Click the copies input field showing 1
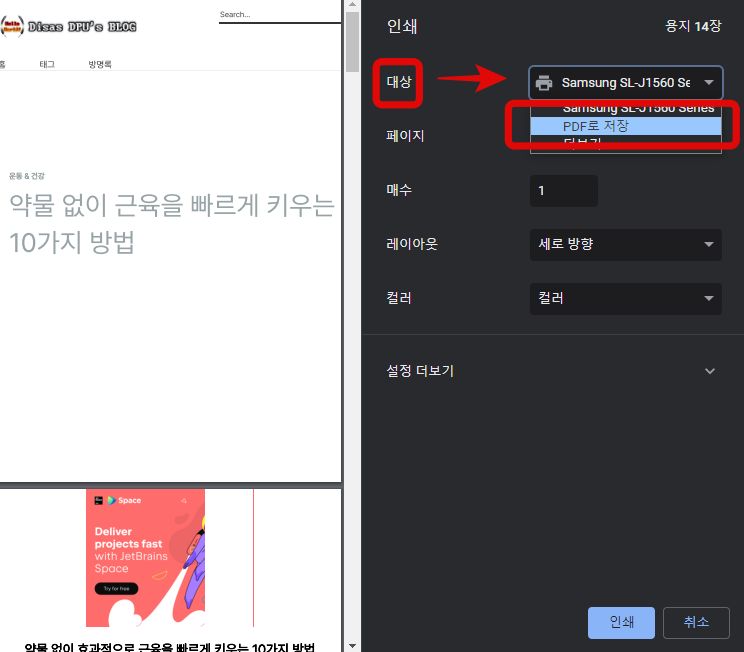The width and height of the screenshot is (744, 652). [563, 191]
